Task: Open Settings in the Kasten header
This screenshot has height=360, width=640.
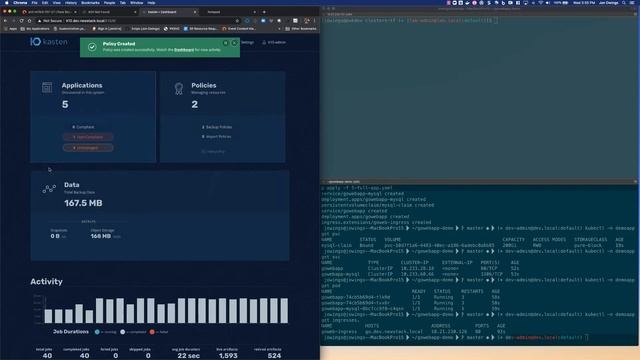Action: pyautogui.click(x=247, y=42)
